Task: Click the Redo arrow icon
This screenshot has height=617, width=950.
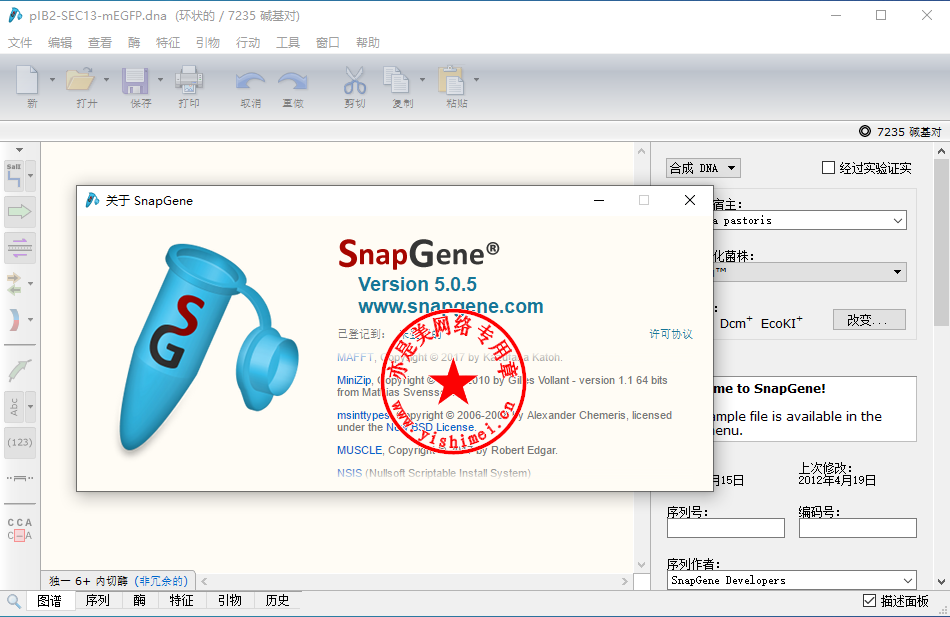Action: 293,81
